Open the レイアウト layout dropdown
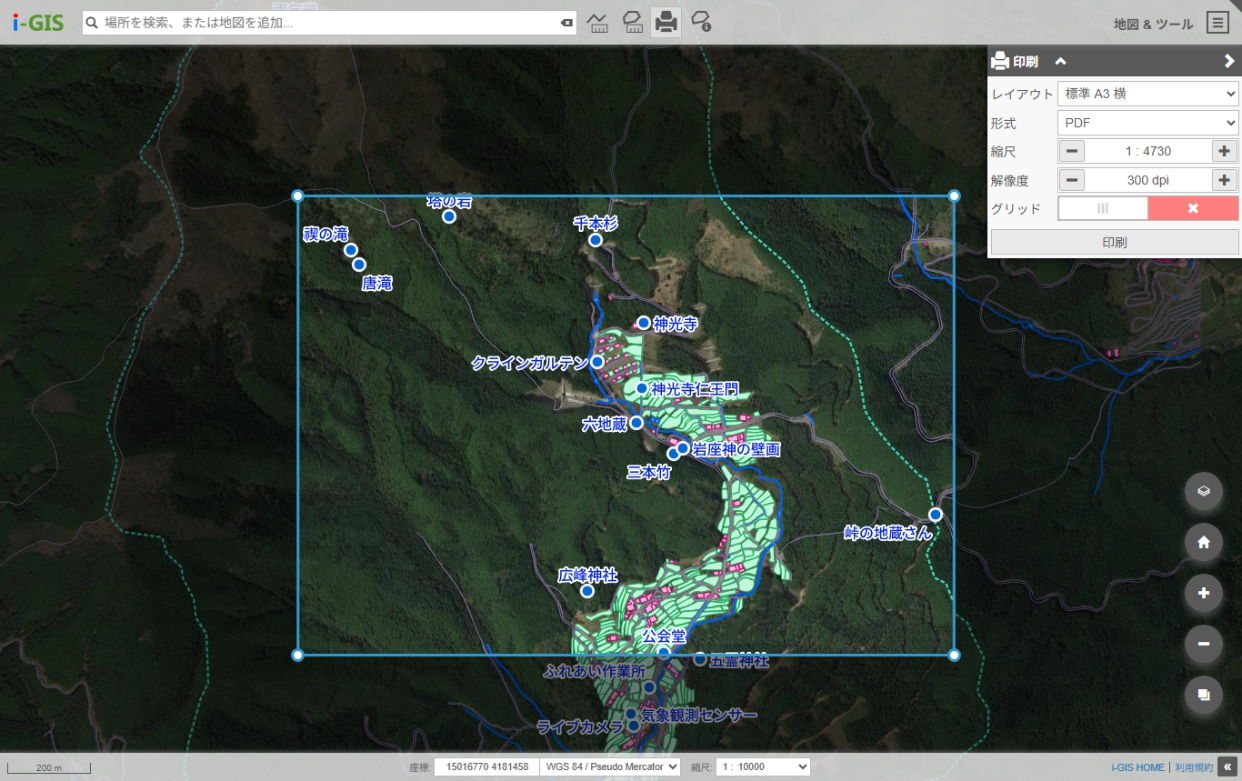 pos(1148,93)
